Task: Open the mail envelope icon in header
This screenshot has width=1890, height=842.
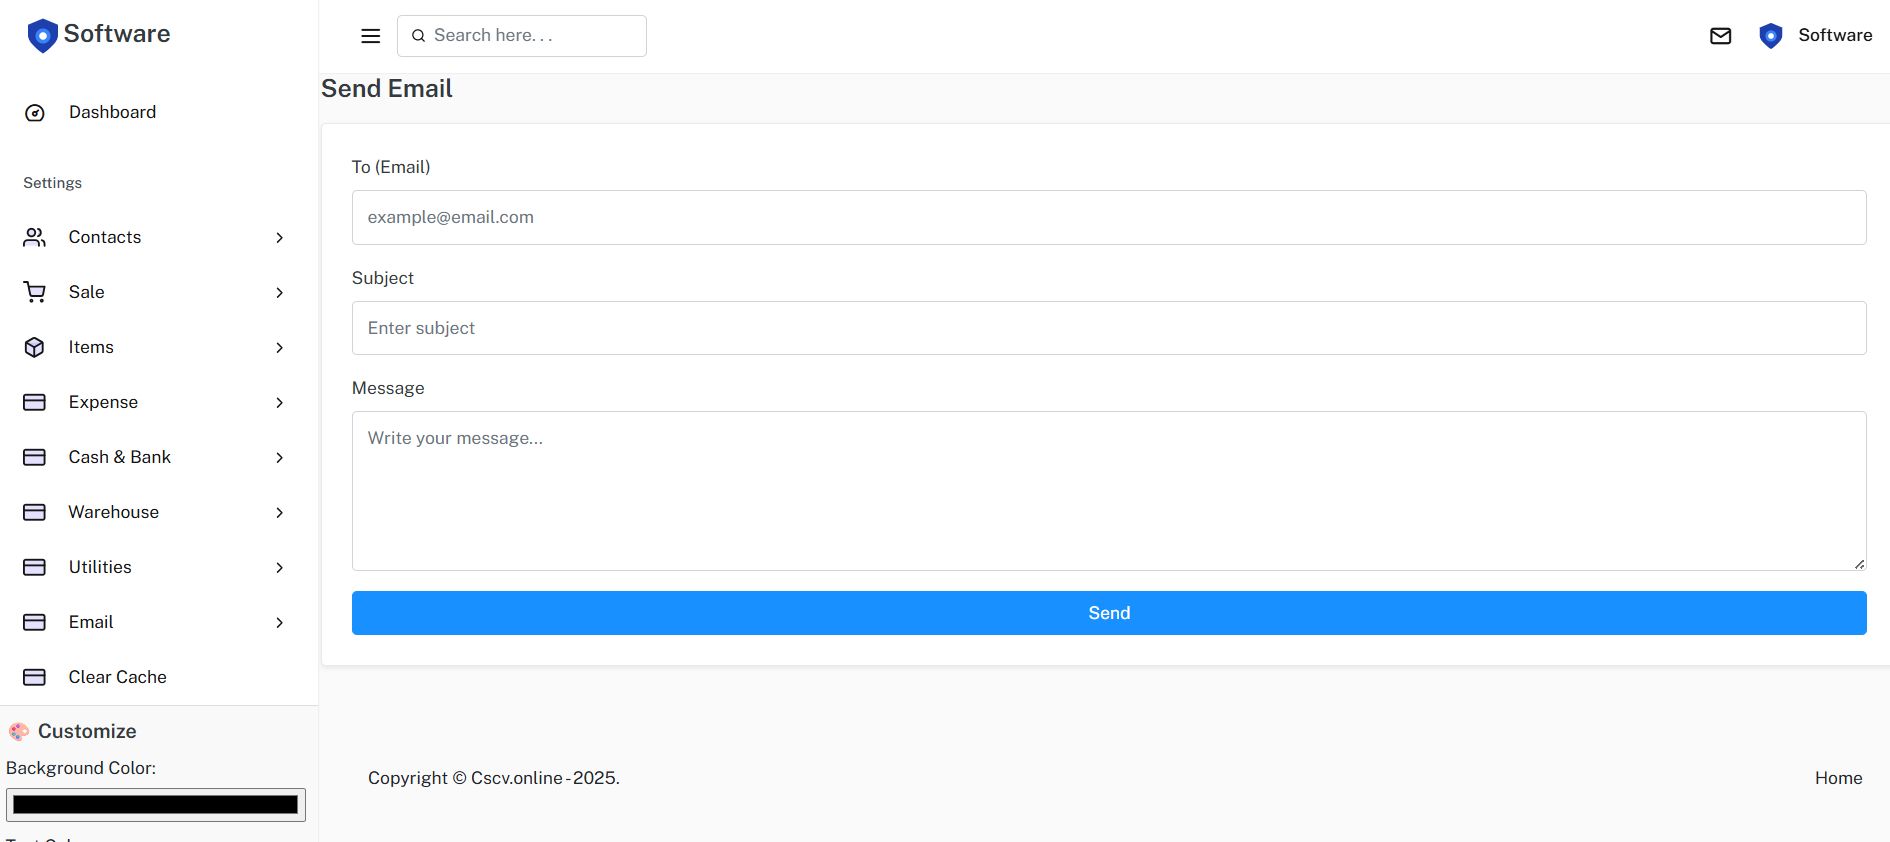Action: pyautogui.click(x=1720, y=36)
